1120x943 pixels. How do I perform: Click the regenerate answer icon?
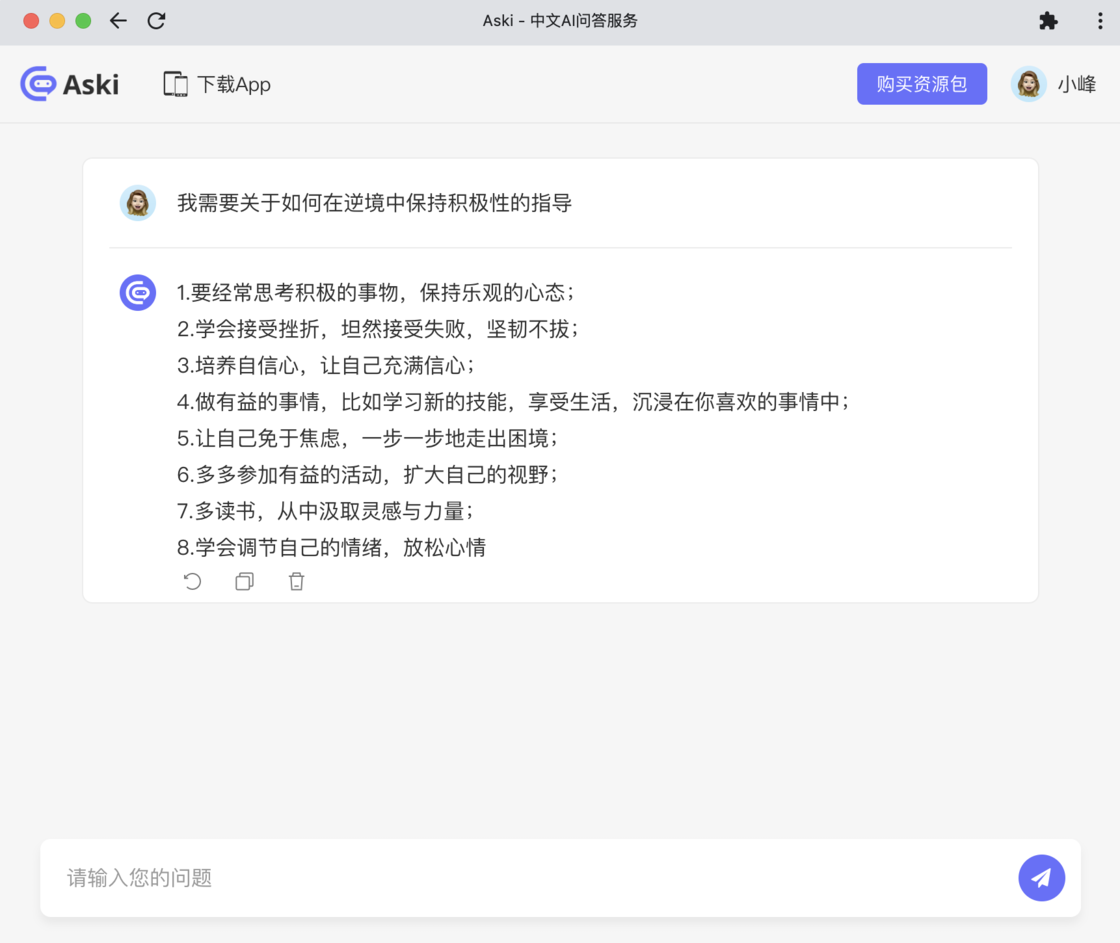pyautogui.click(x=193, y=581)
